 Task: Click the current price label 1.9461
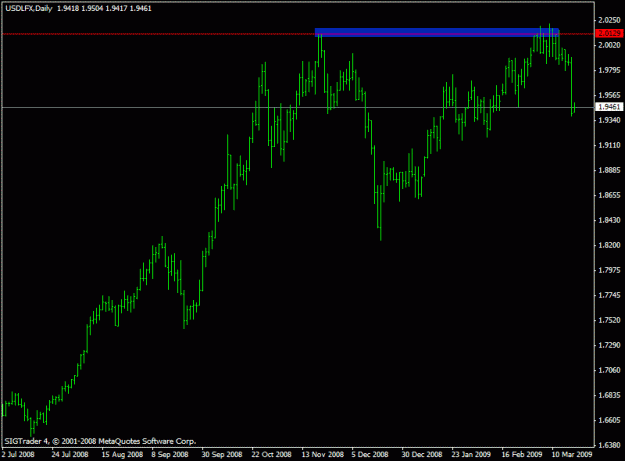coord(609,107)
